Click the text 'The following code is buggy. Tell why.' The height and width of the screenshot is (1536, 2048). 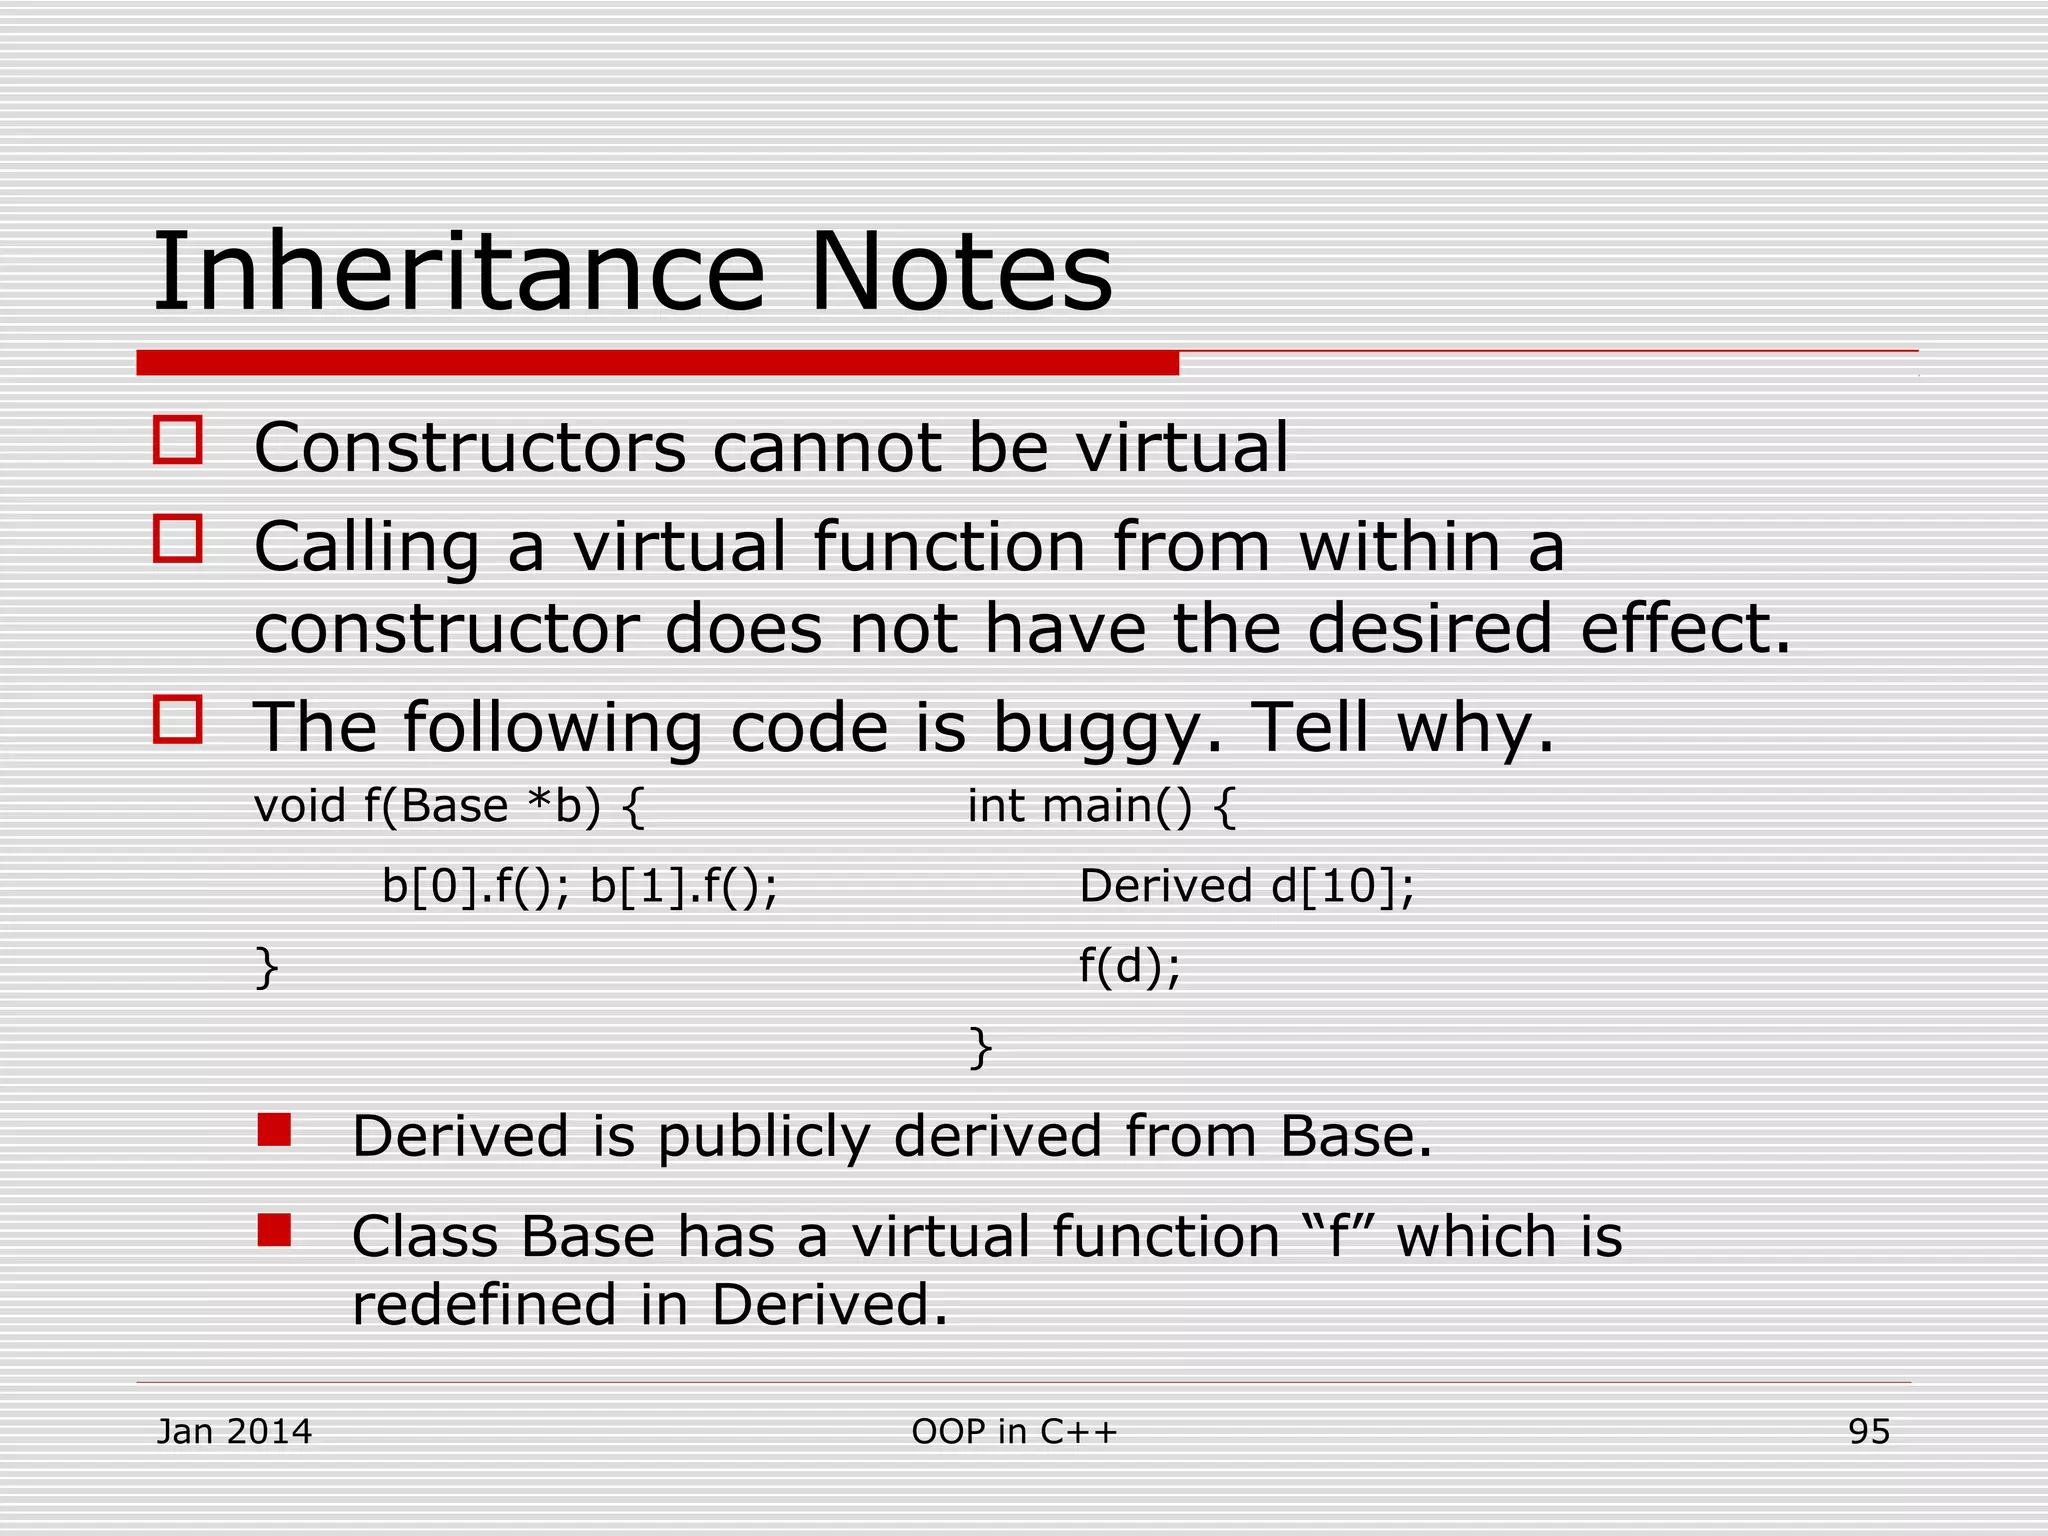click(904, 726)
